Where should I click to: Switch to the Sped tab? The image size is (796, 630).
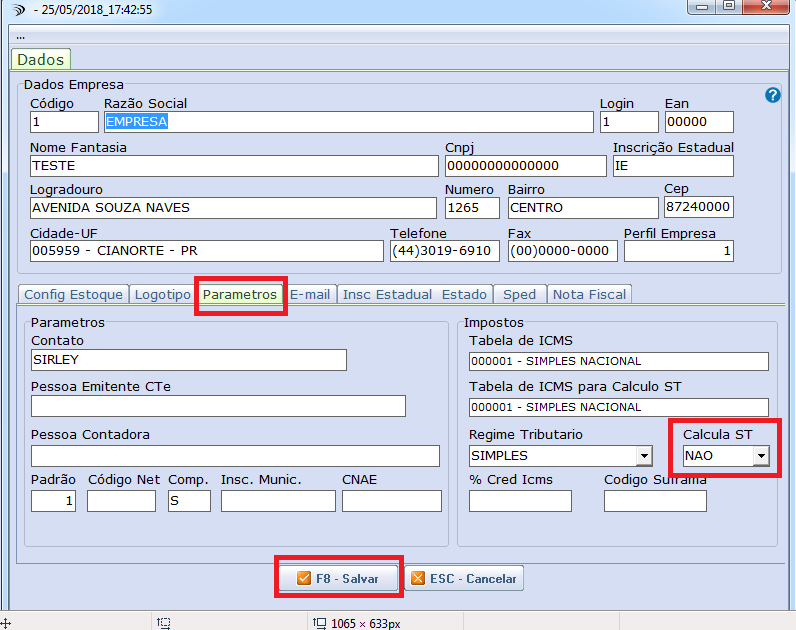pyautogui.click(x=519, y=294)
